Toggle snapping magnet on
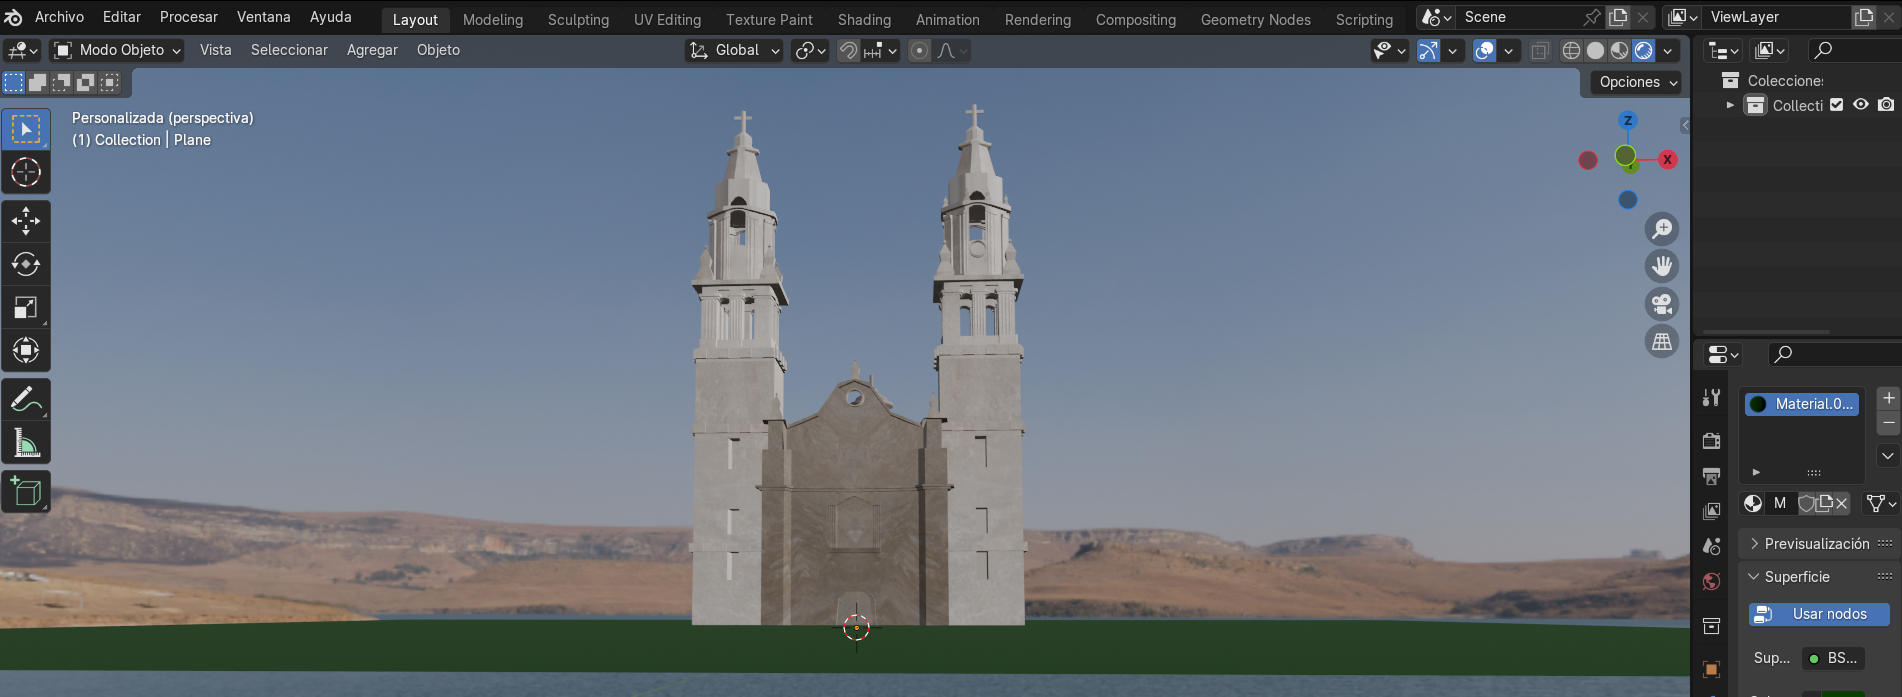Screen dimensions: 1902x697 click(848, 51)
